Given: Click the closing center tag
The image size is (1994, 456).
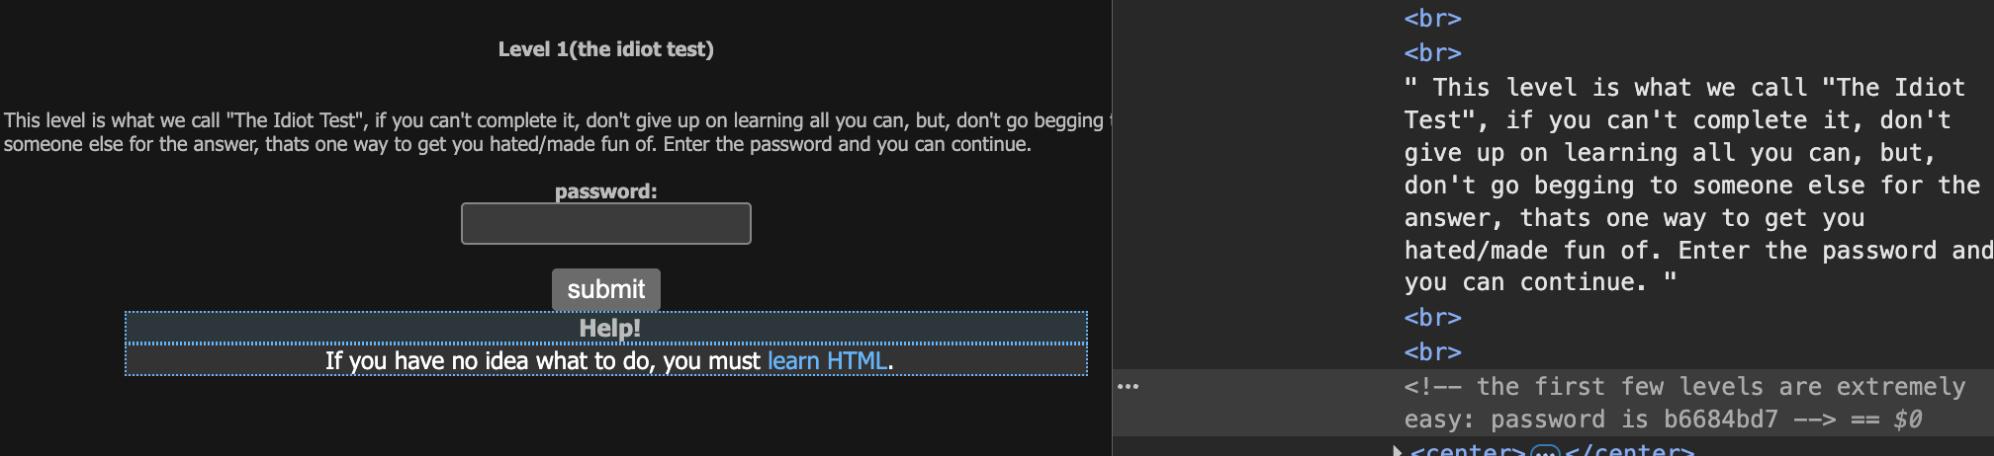Looking at the screenshot, I should pyautogui.click(x=1629, y=451).
